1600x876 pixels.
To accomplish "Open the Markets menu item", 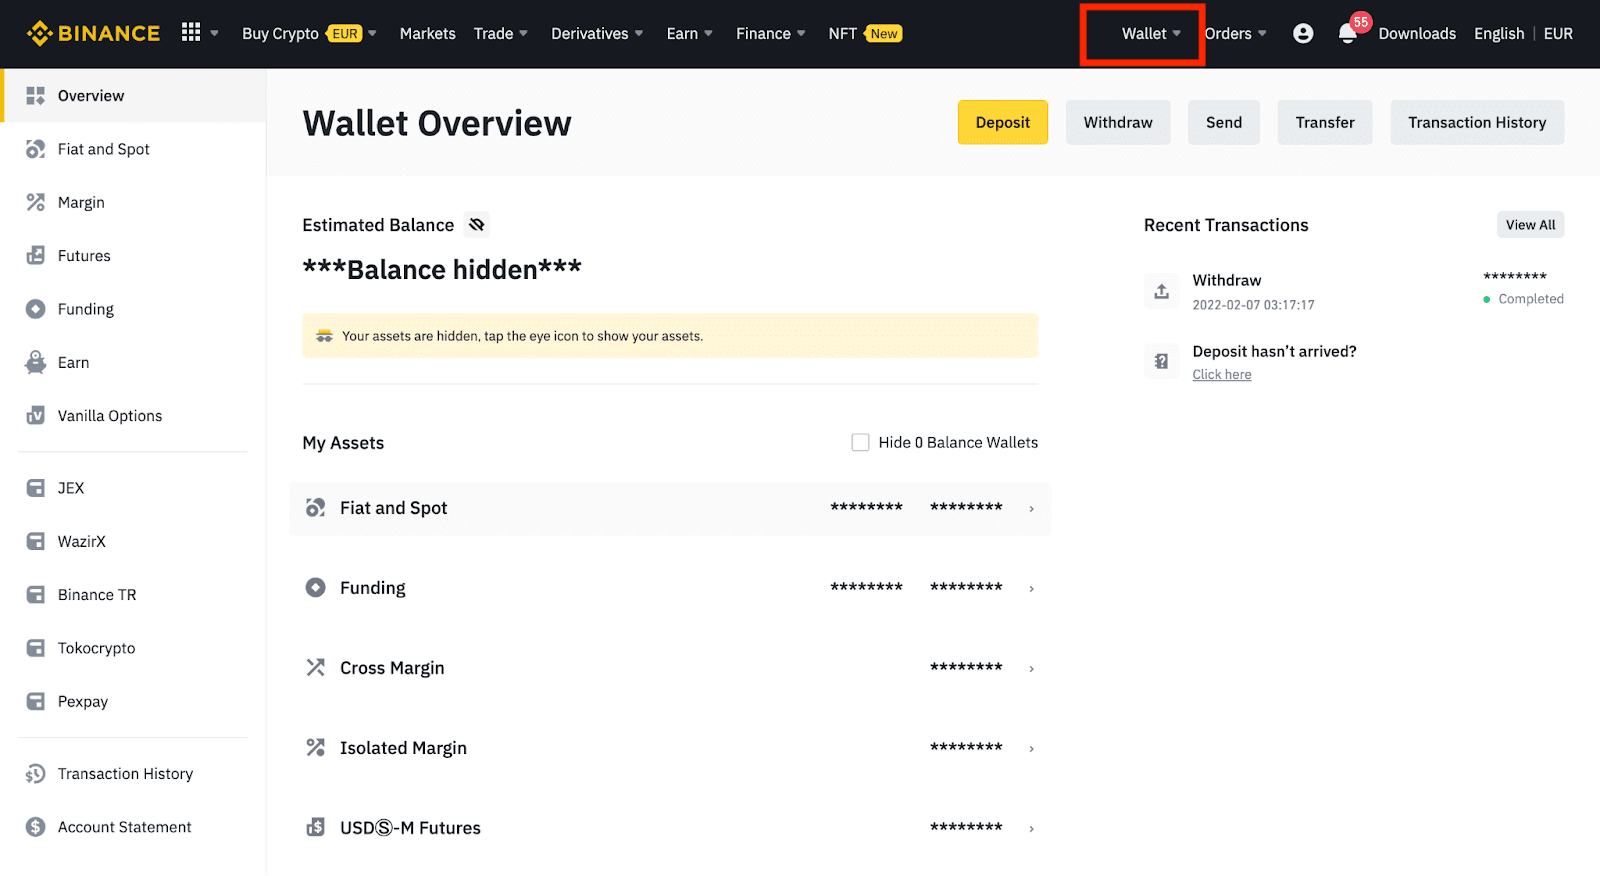I will point(427,33).
